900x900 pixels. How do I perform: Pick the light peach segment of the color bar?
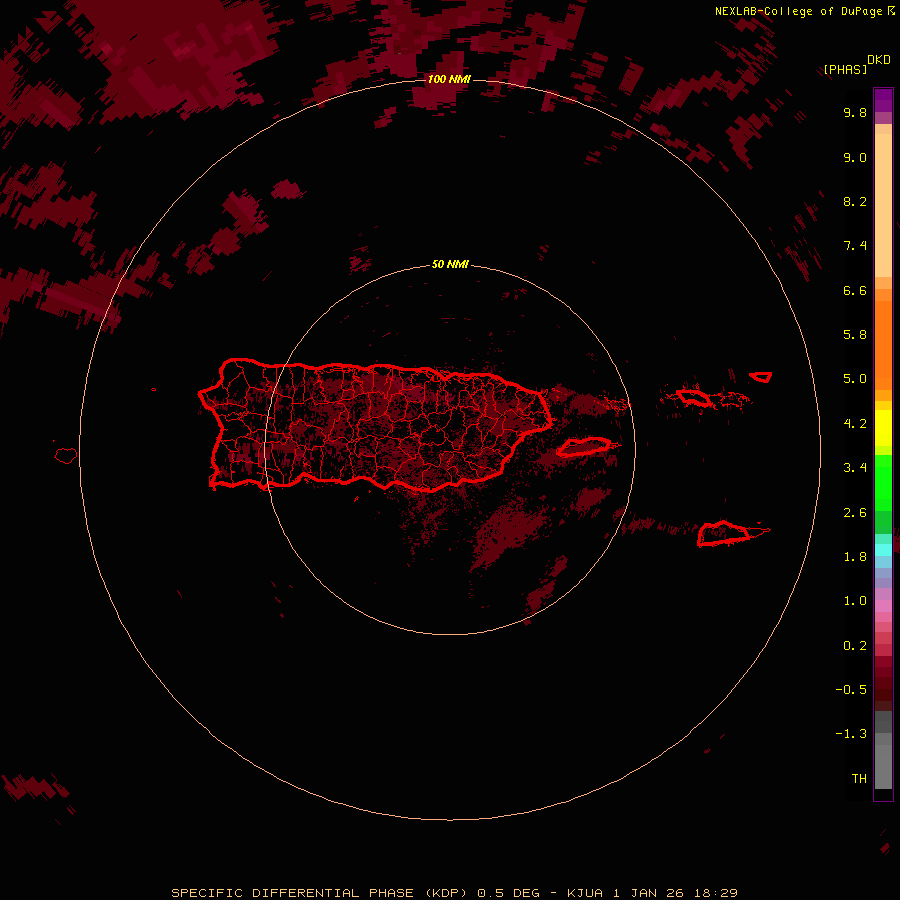(x=883, y=205)
